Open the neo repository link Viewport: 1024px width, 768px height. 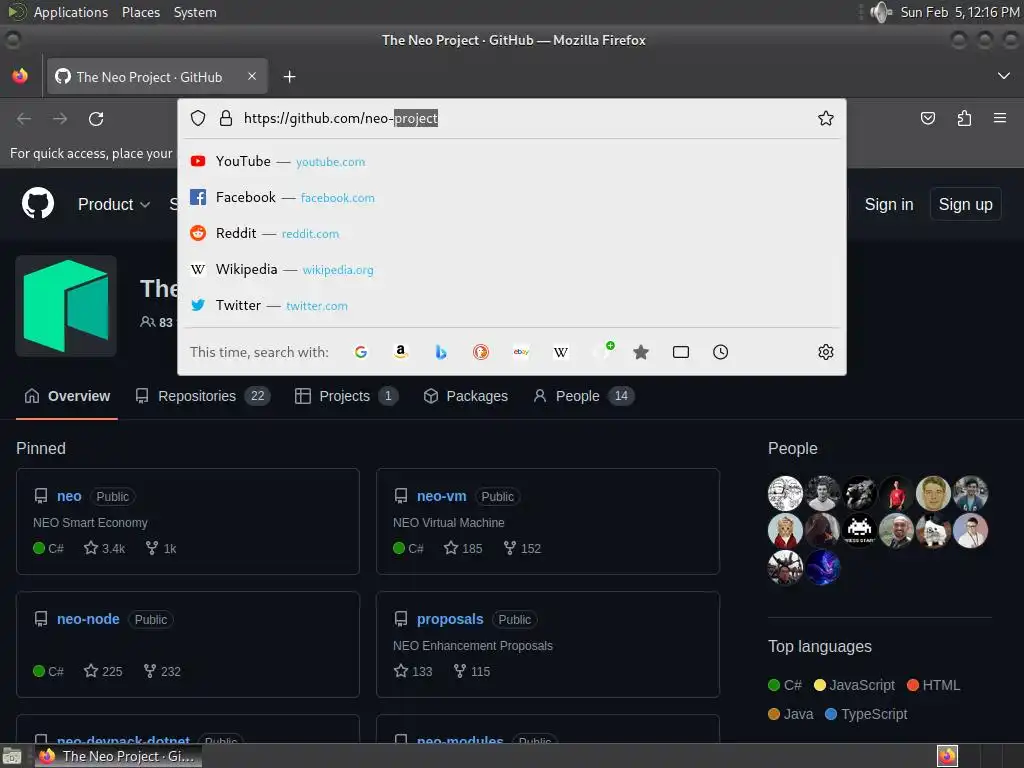[x=69, y=496]
